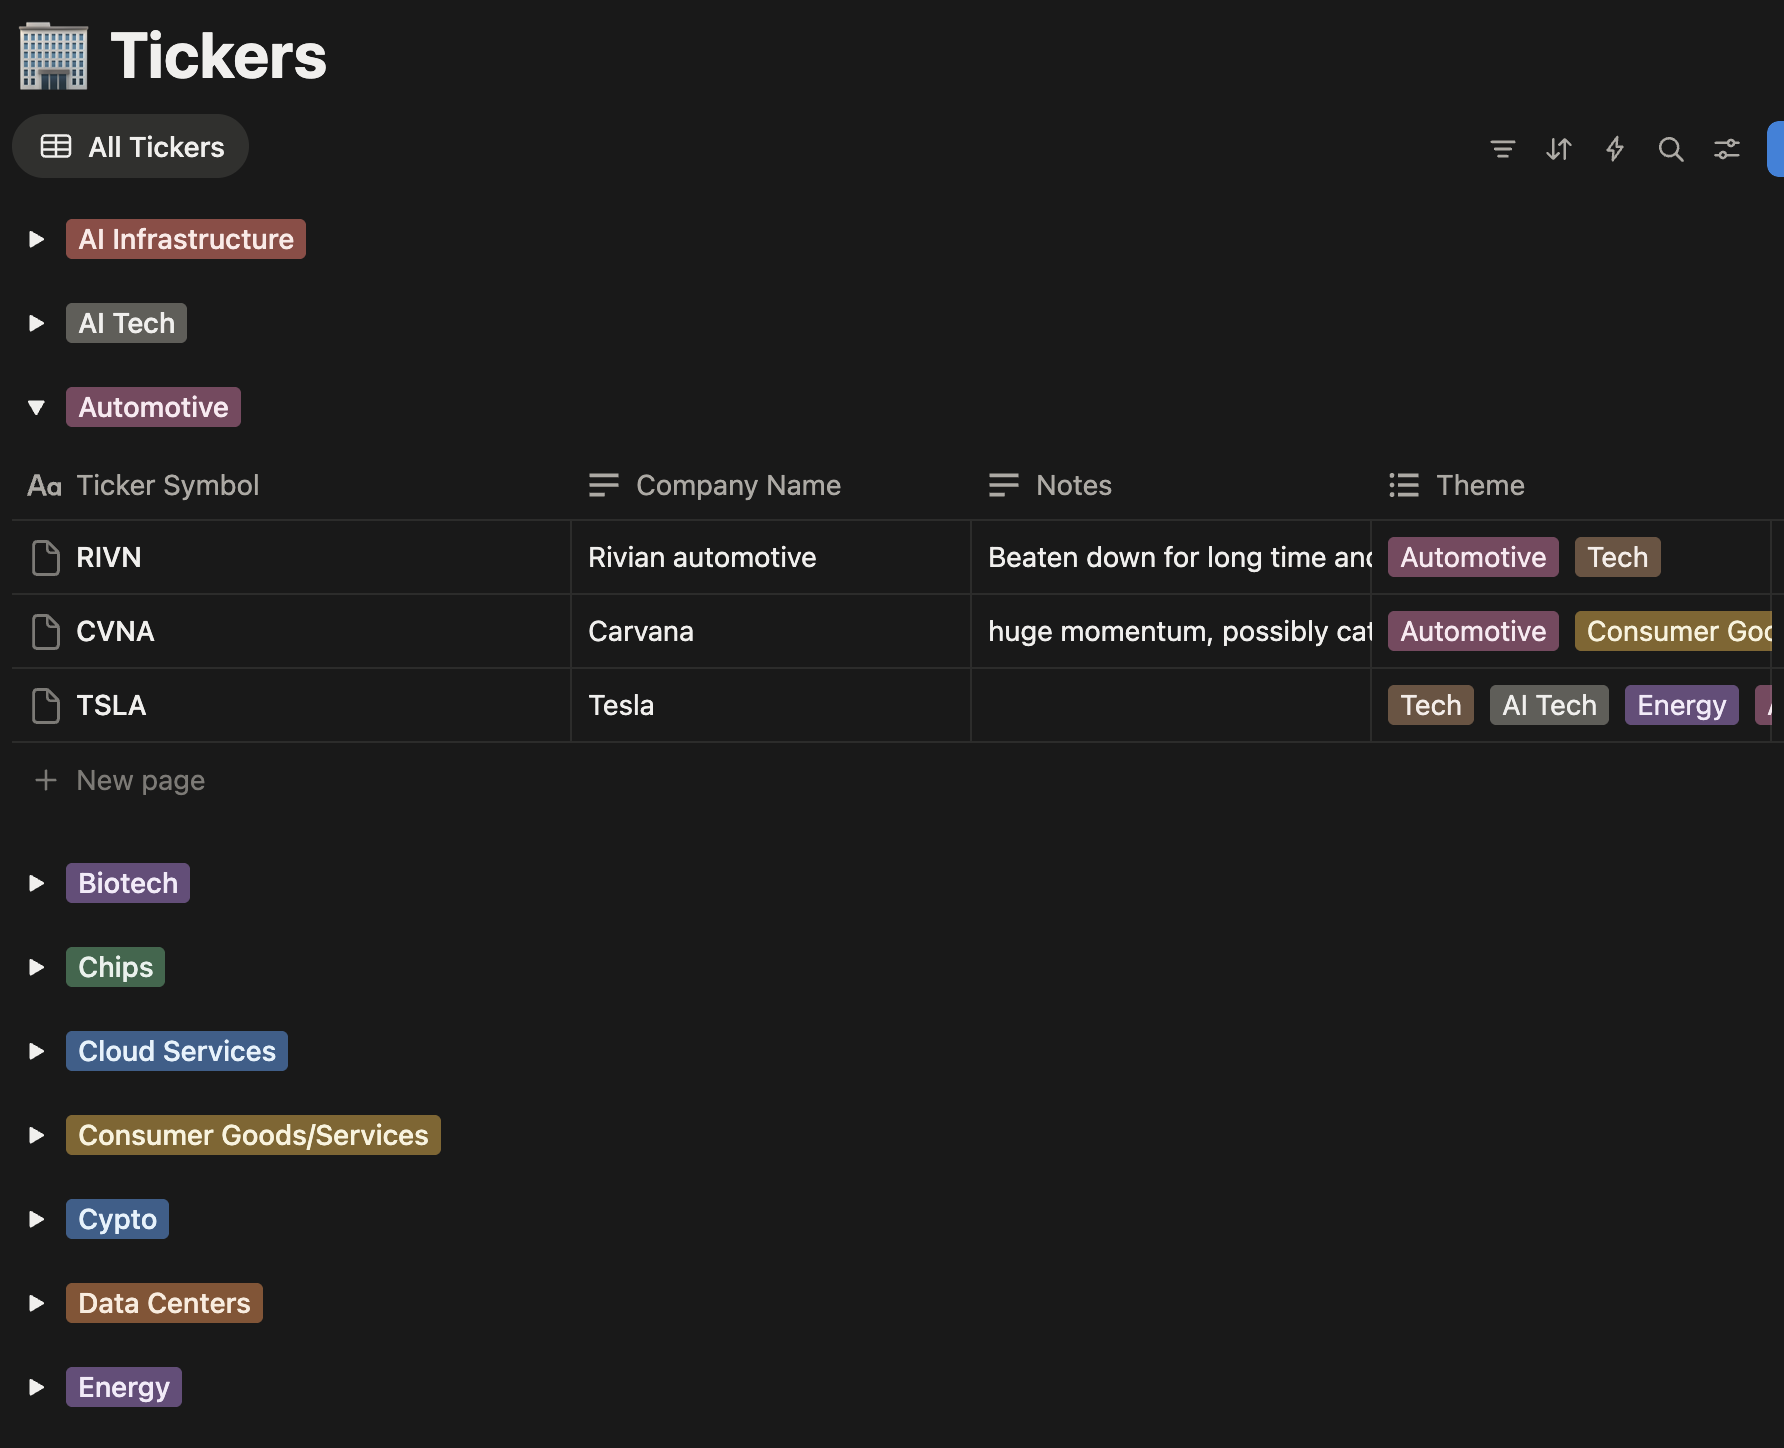1784x1448 pixels.
Task: Expand the Cypto group
Action: point(36,1219)
